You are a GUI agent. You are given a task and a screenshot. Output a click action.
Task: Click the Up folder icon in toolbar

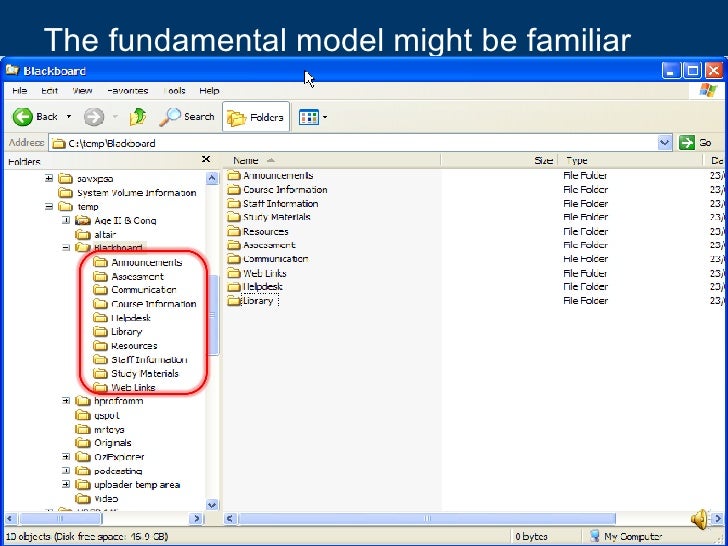coord(138,117)
